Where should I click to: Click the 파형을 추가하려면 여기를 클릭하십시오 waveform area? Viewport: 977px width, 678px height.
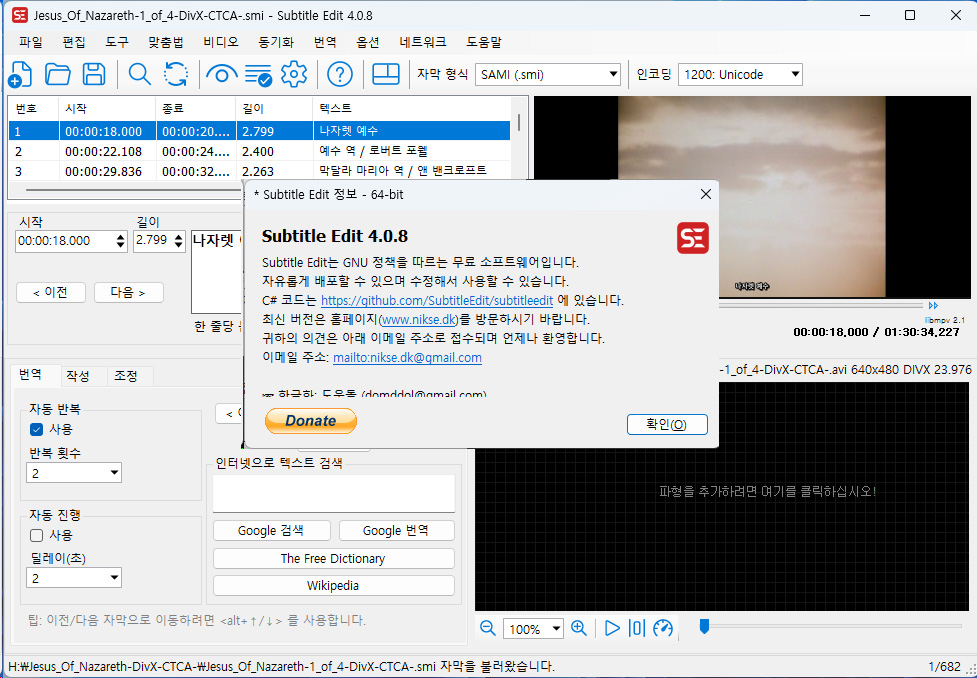tap(722, 496)
